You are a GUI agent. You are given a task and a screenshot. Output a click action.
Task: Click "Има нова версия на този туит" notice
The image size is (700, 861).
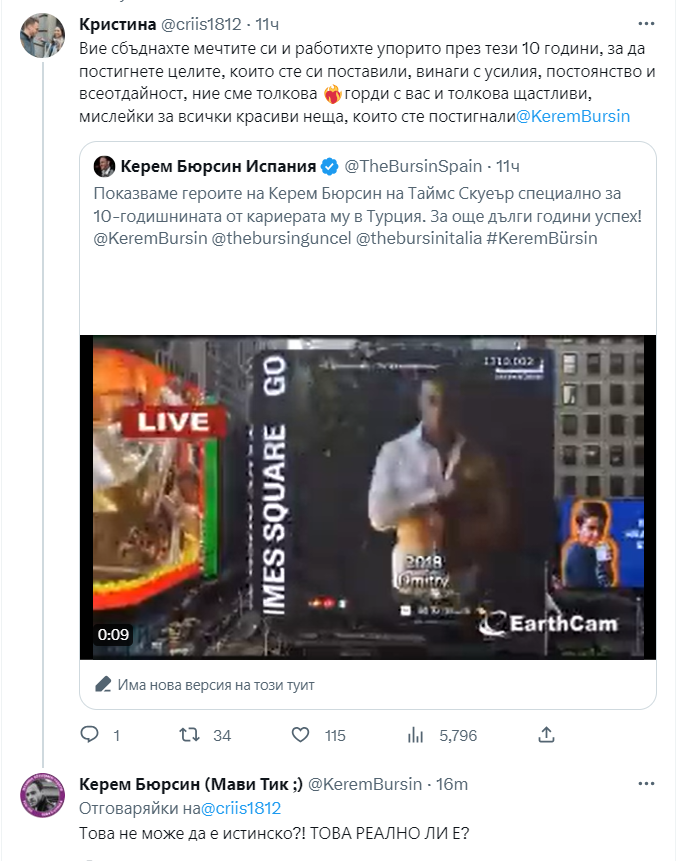pos(216,685)
